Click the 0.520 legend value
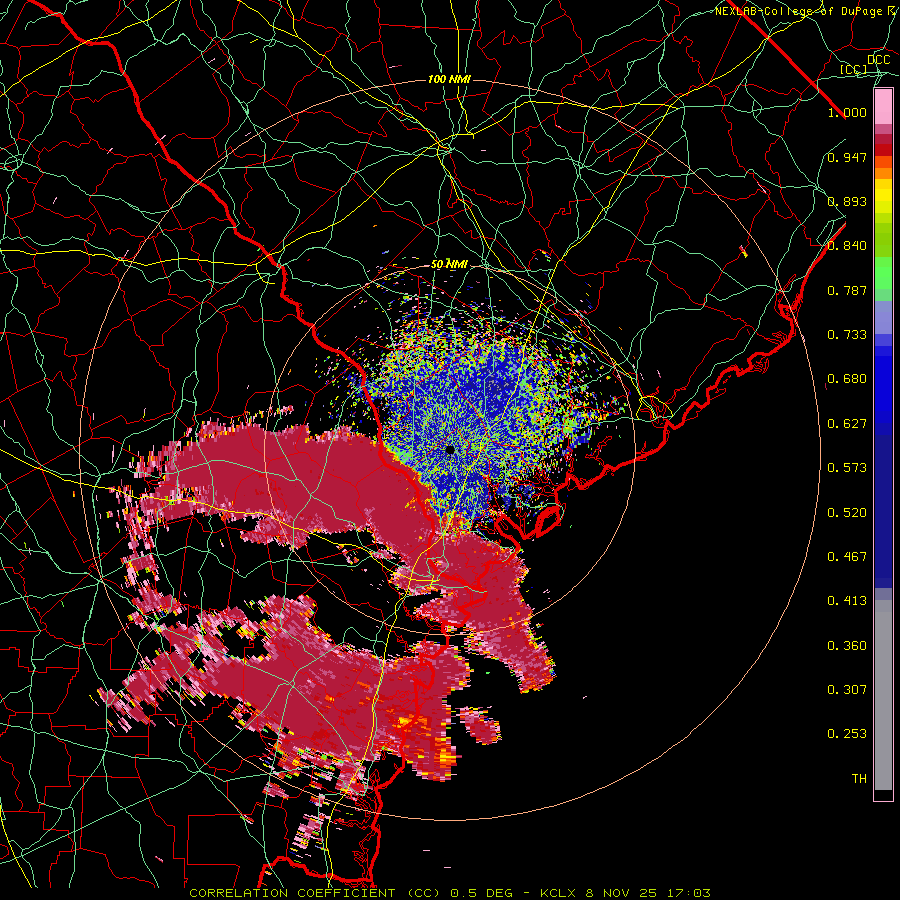The image size is (900, 900). pos(847,513)
